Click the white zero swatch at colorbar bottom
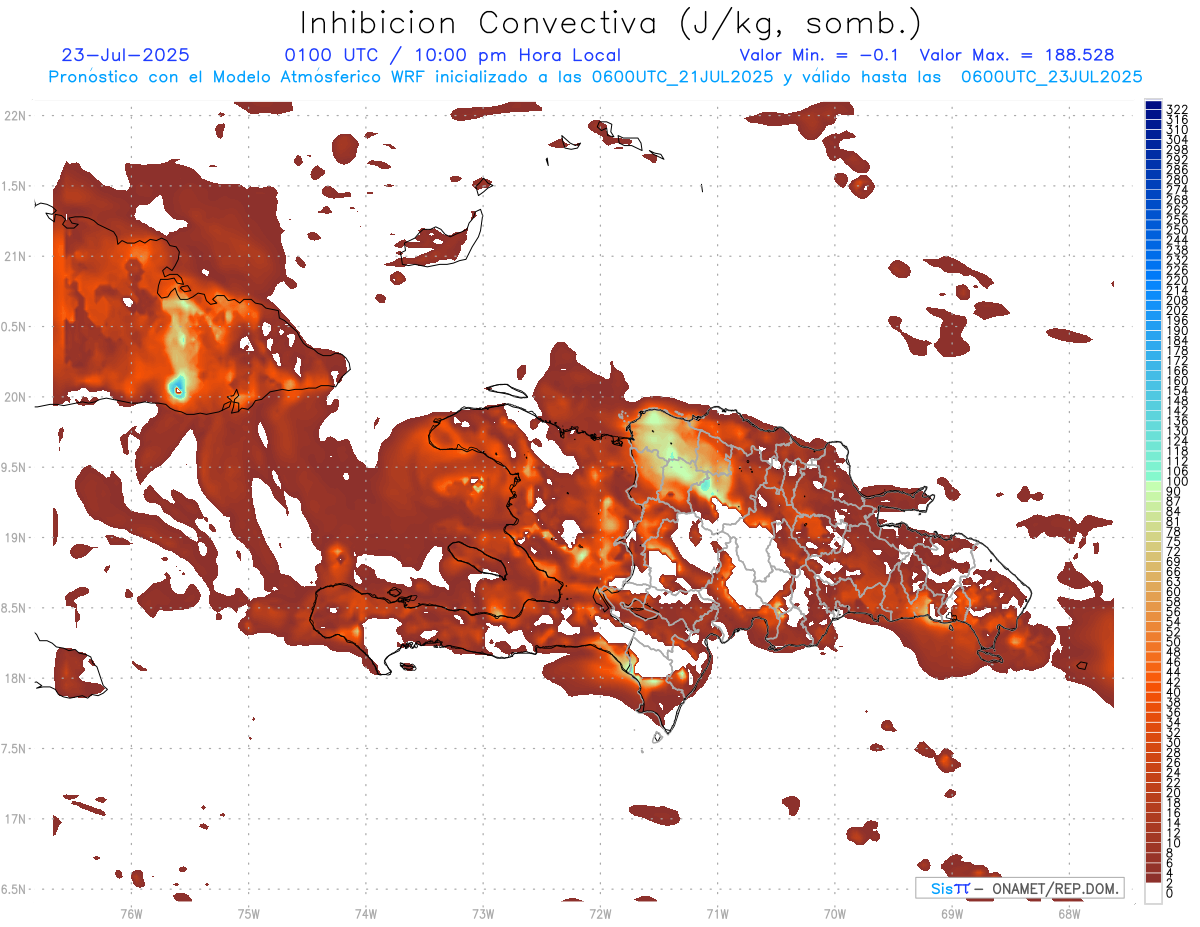 tap(1153, 894)
